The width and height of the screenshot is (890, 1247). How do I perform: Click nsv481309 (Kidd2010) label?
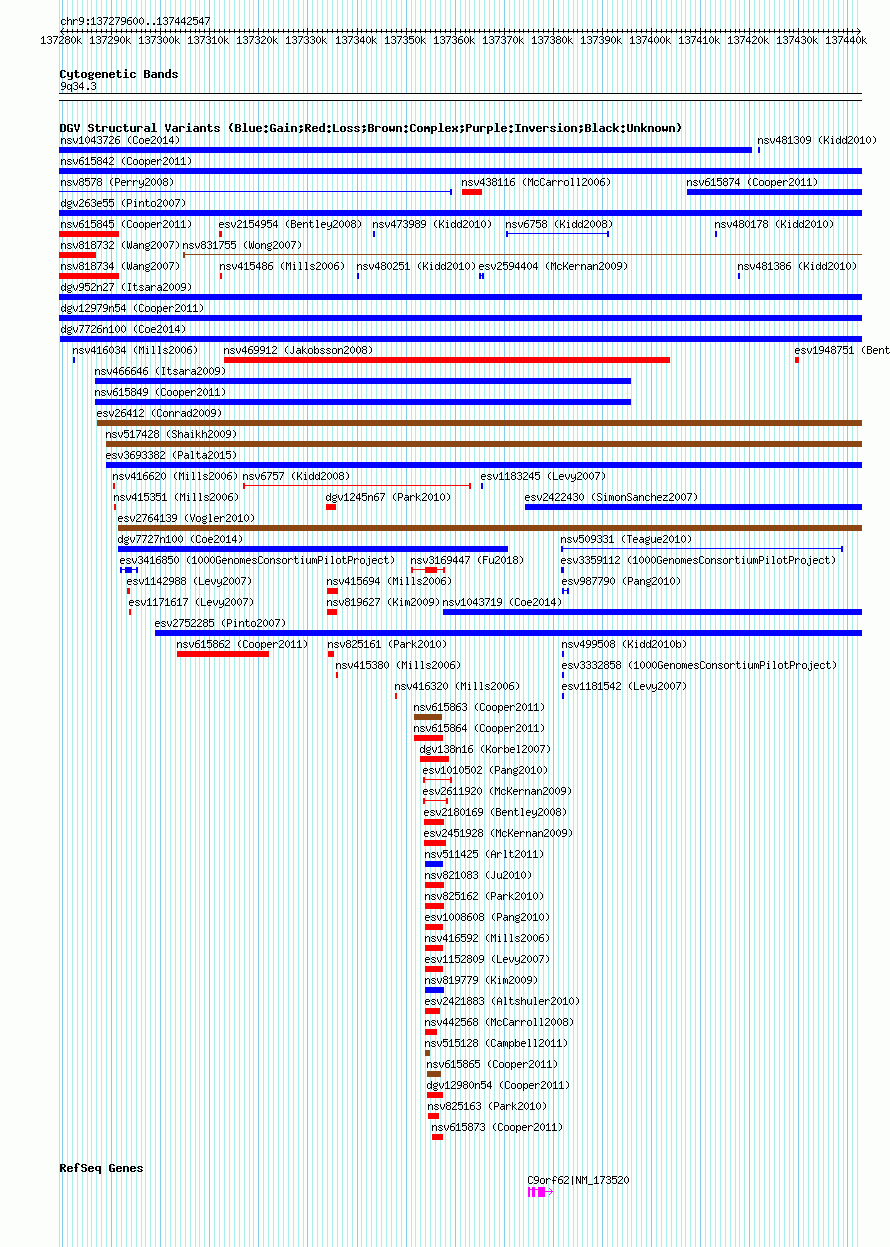click(x=817, y=140)
